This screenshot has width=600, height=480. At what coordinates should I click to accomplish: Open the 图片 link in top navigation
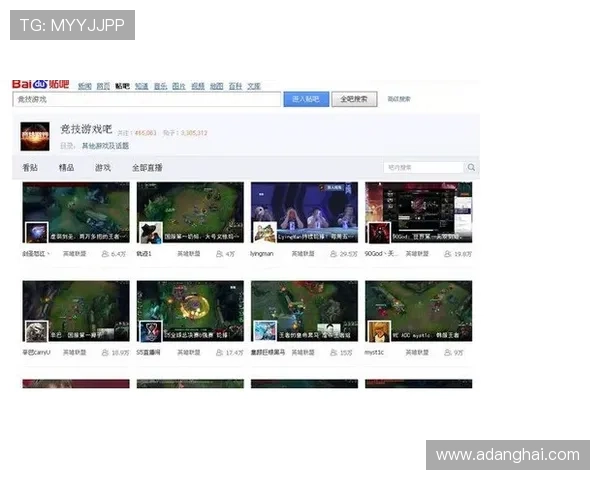point(179,86)
